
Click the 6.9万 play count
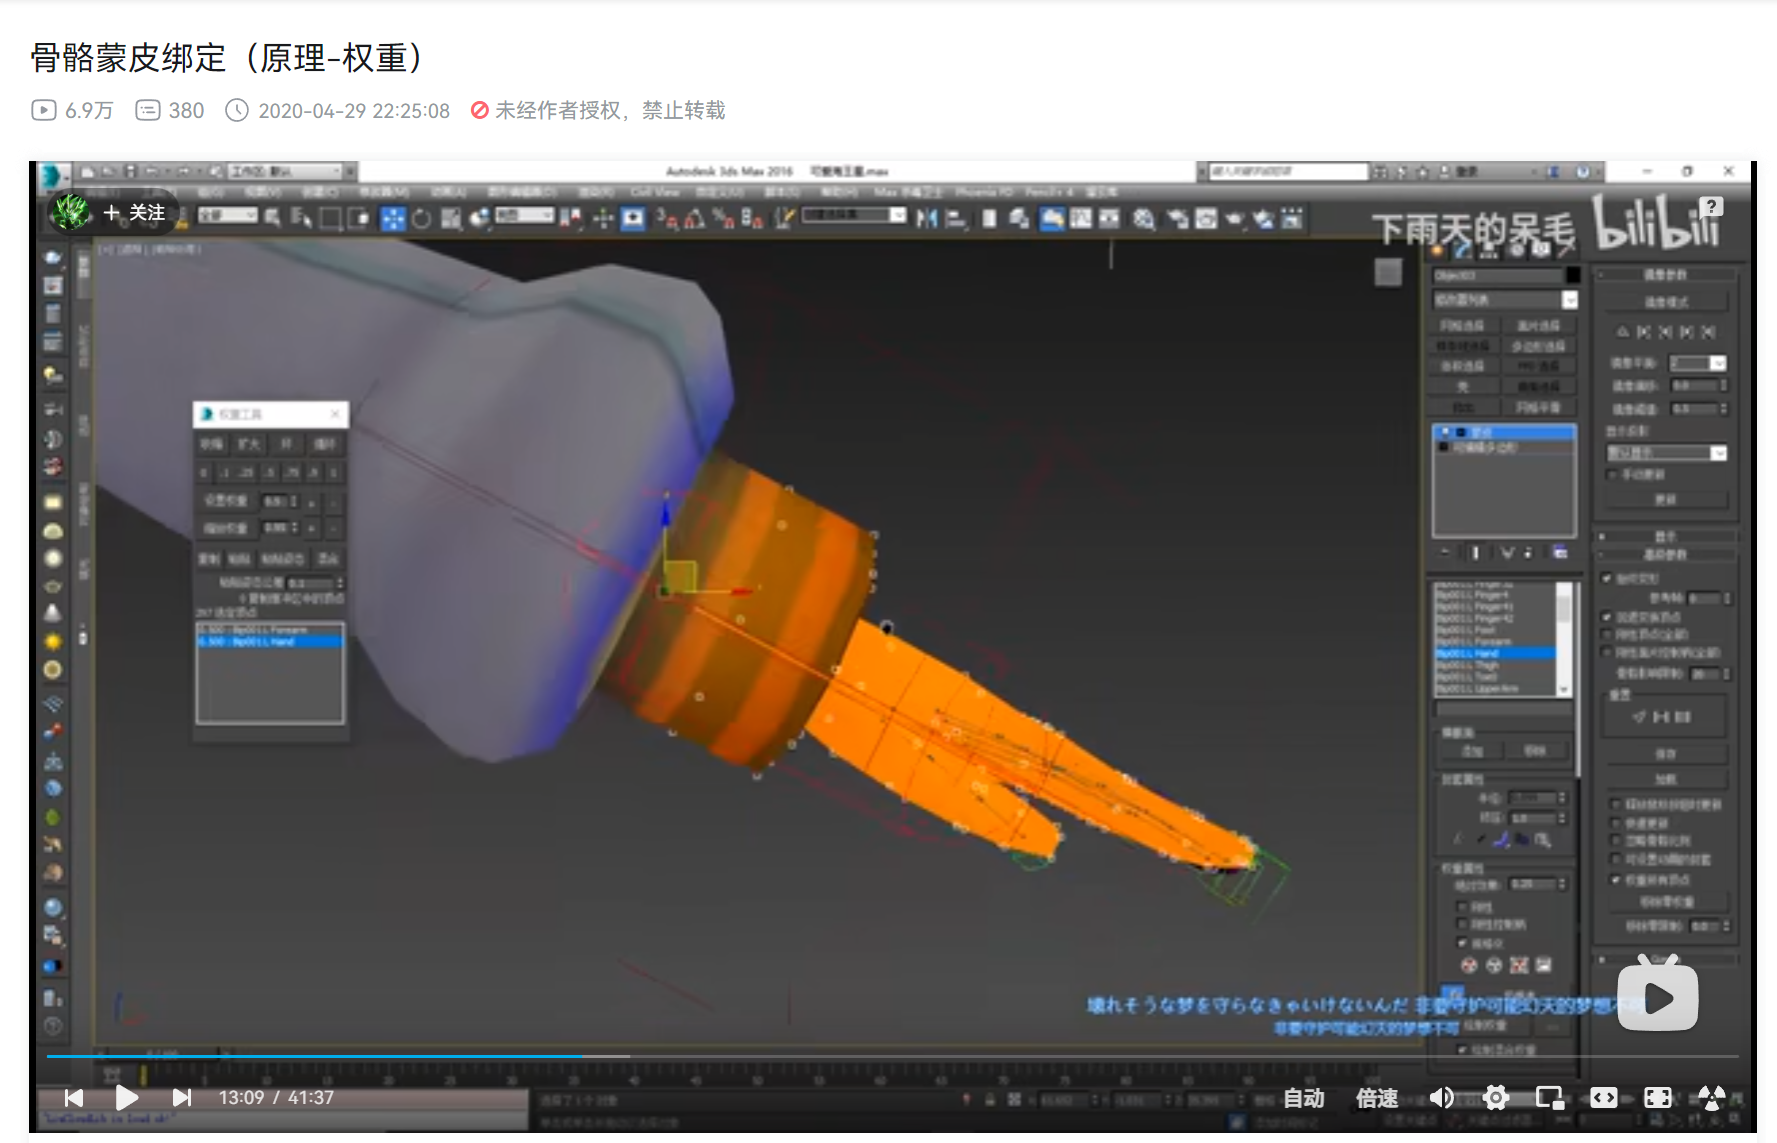pyautogui.click(x=72, y=110)
